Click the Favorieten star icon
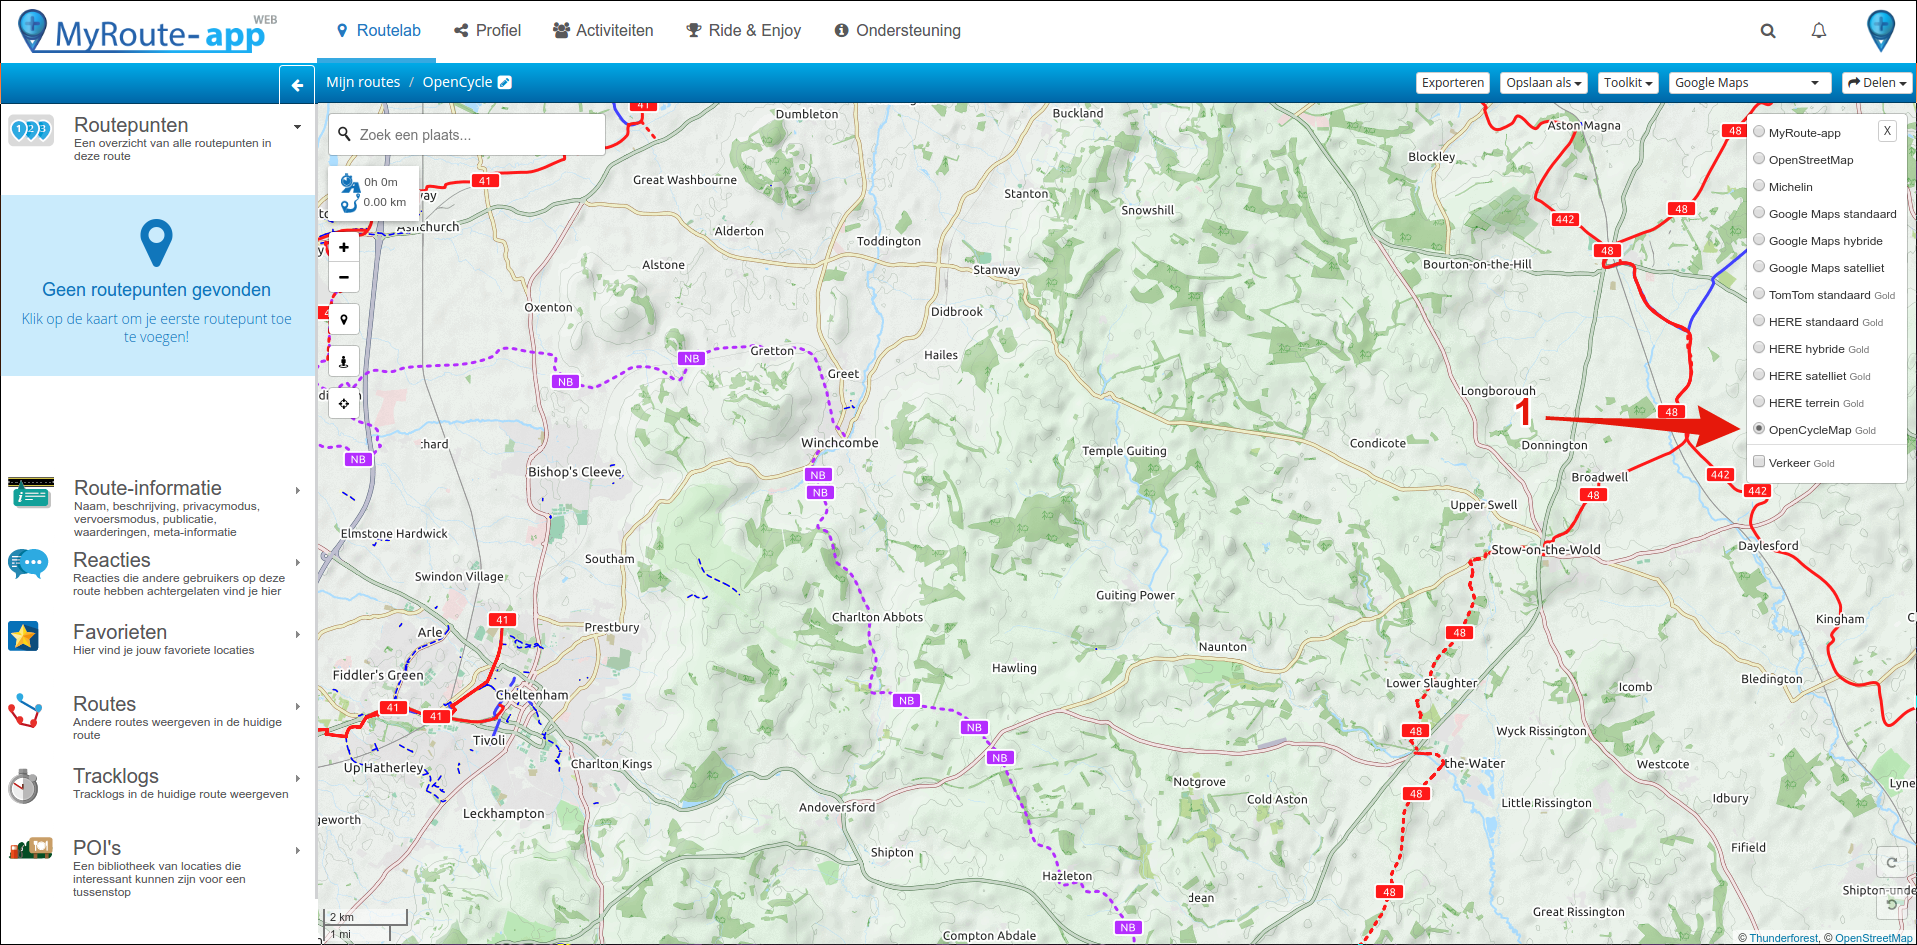 point(23,636)
